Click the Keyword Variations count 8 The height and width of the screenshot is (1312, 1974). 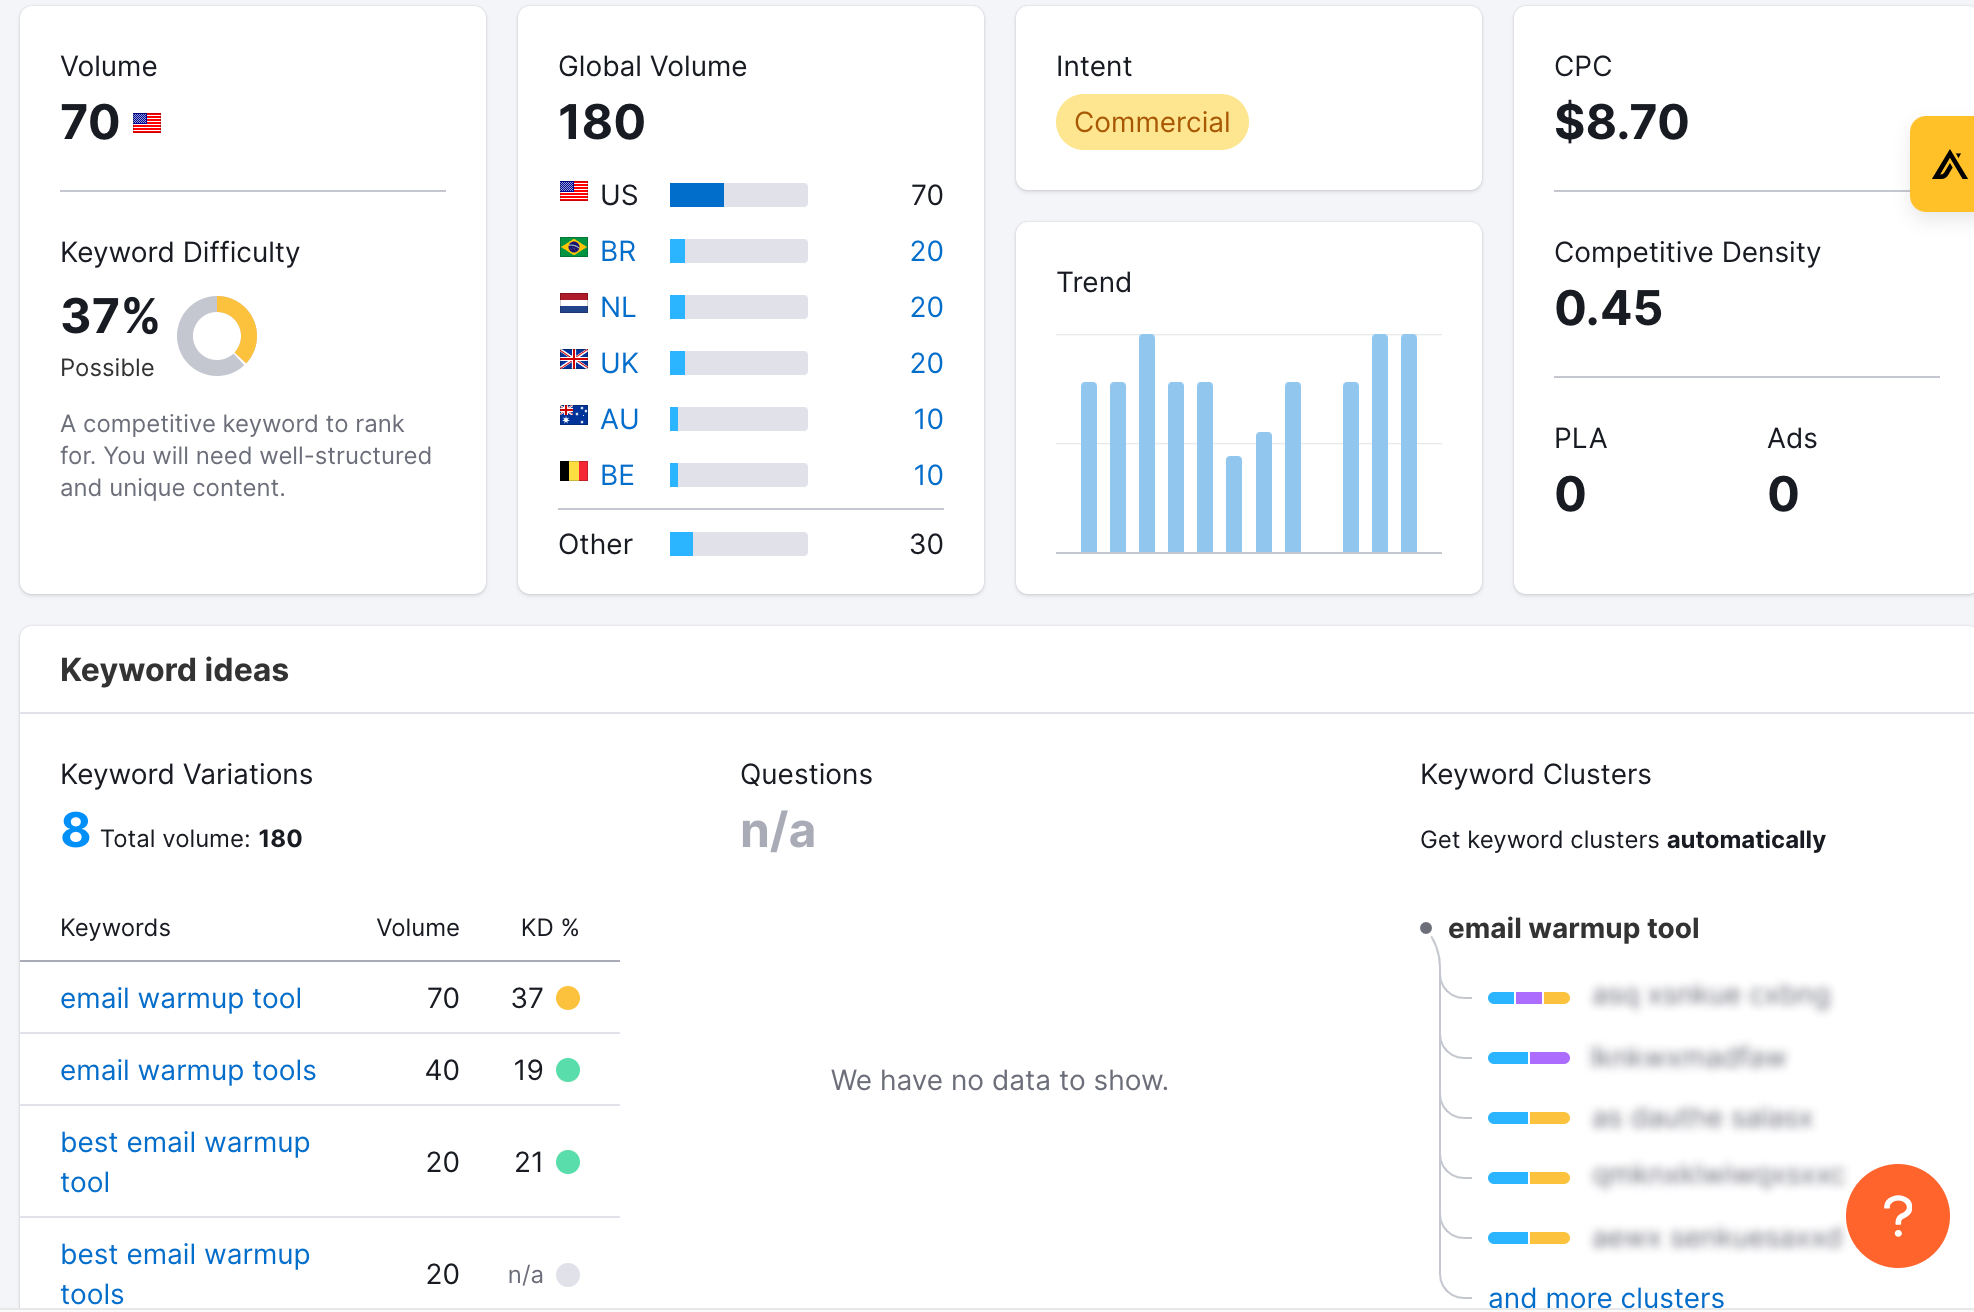pyautogui.click(x=75, y=830)
